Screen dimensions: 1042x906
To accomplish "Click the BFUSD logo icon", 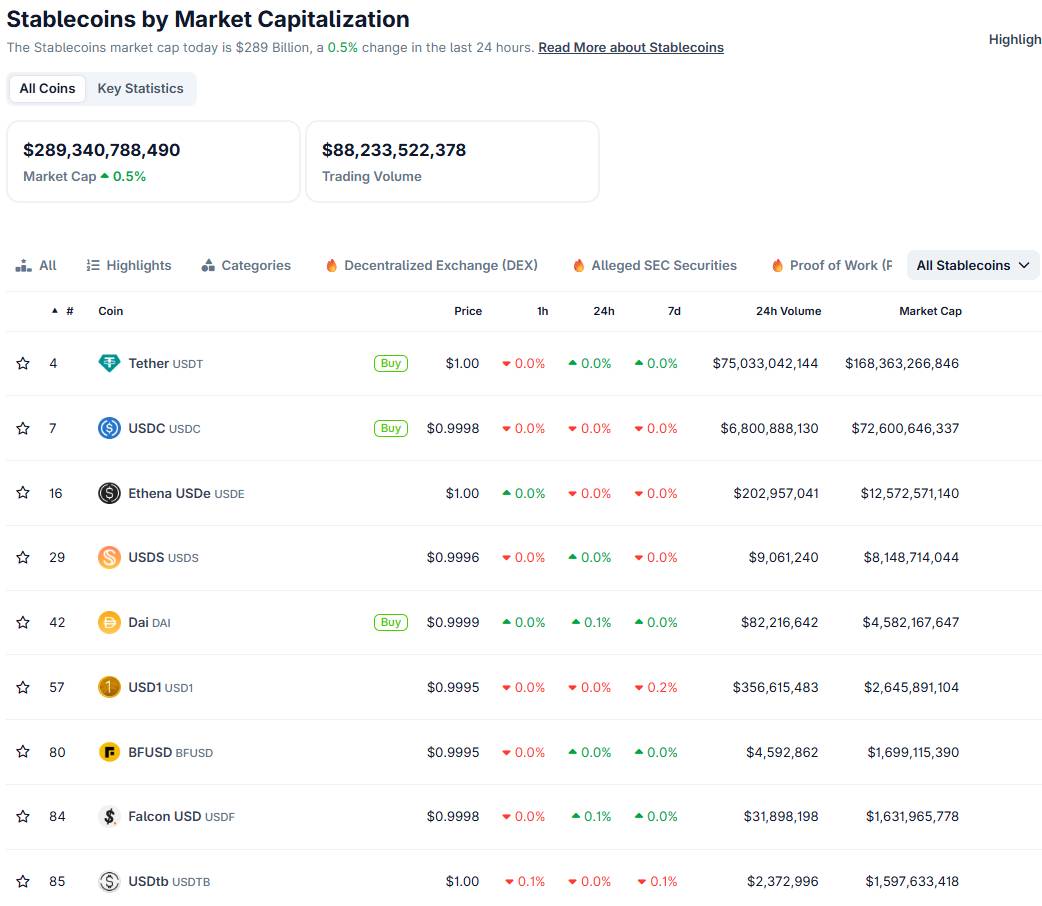I will 109,752.
